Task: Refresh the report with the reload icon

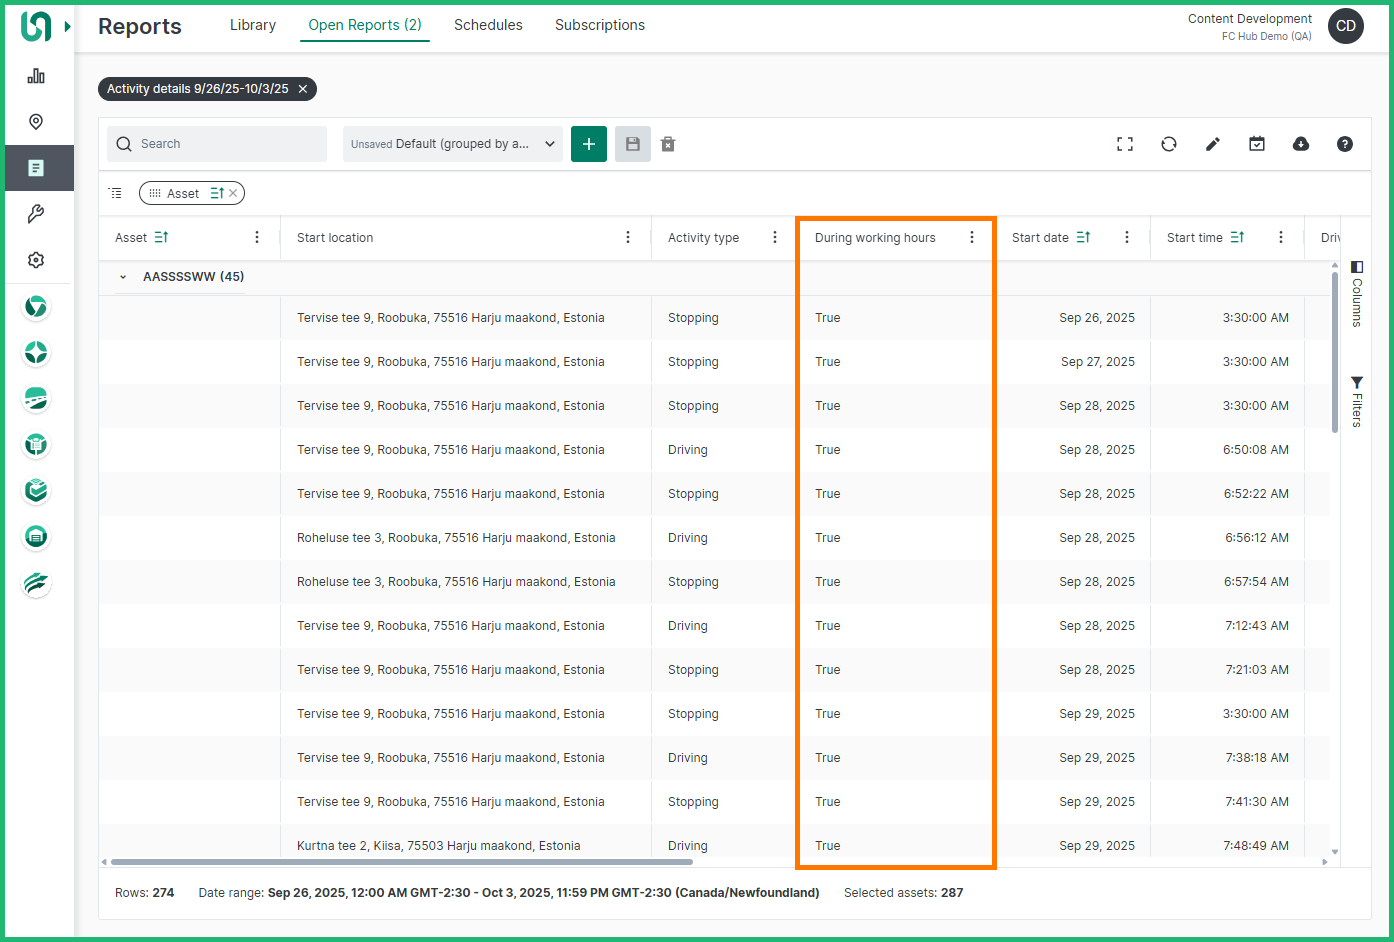Action: pyautogui.click(x=1169, y=144)
